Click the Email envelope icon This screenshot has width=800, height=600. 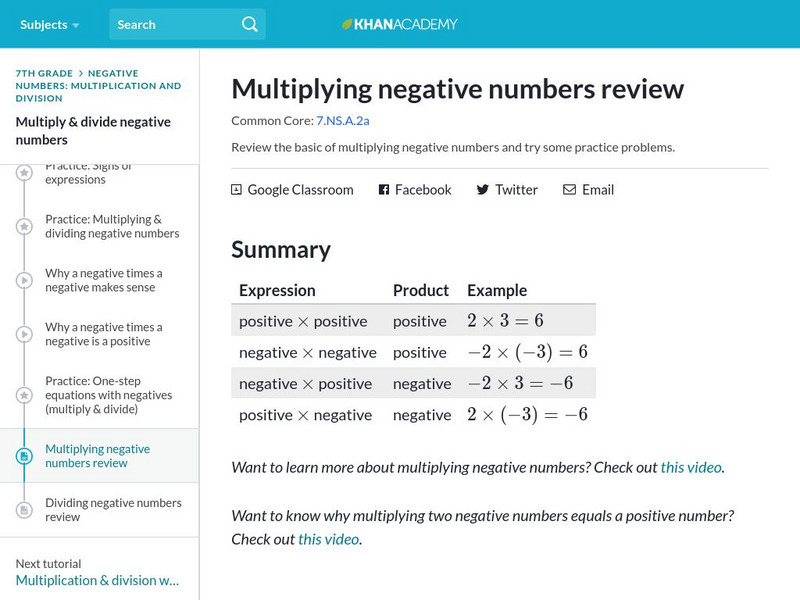click(x=569, y=189)
